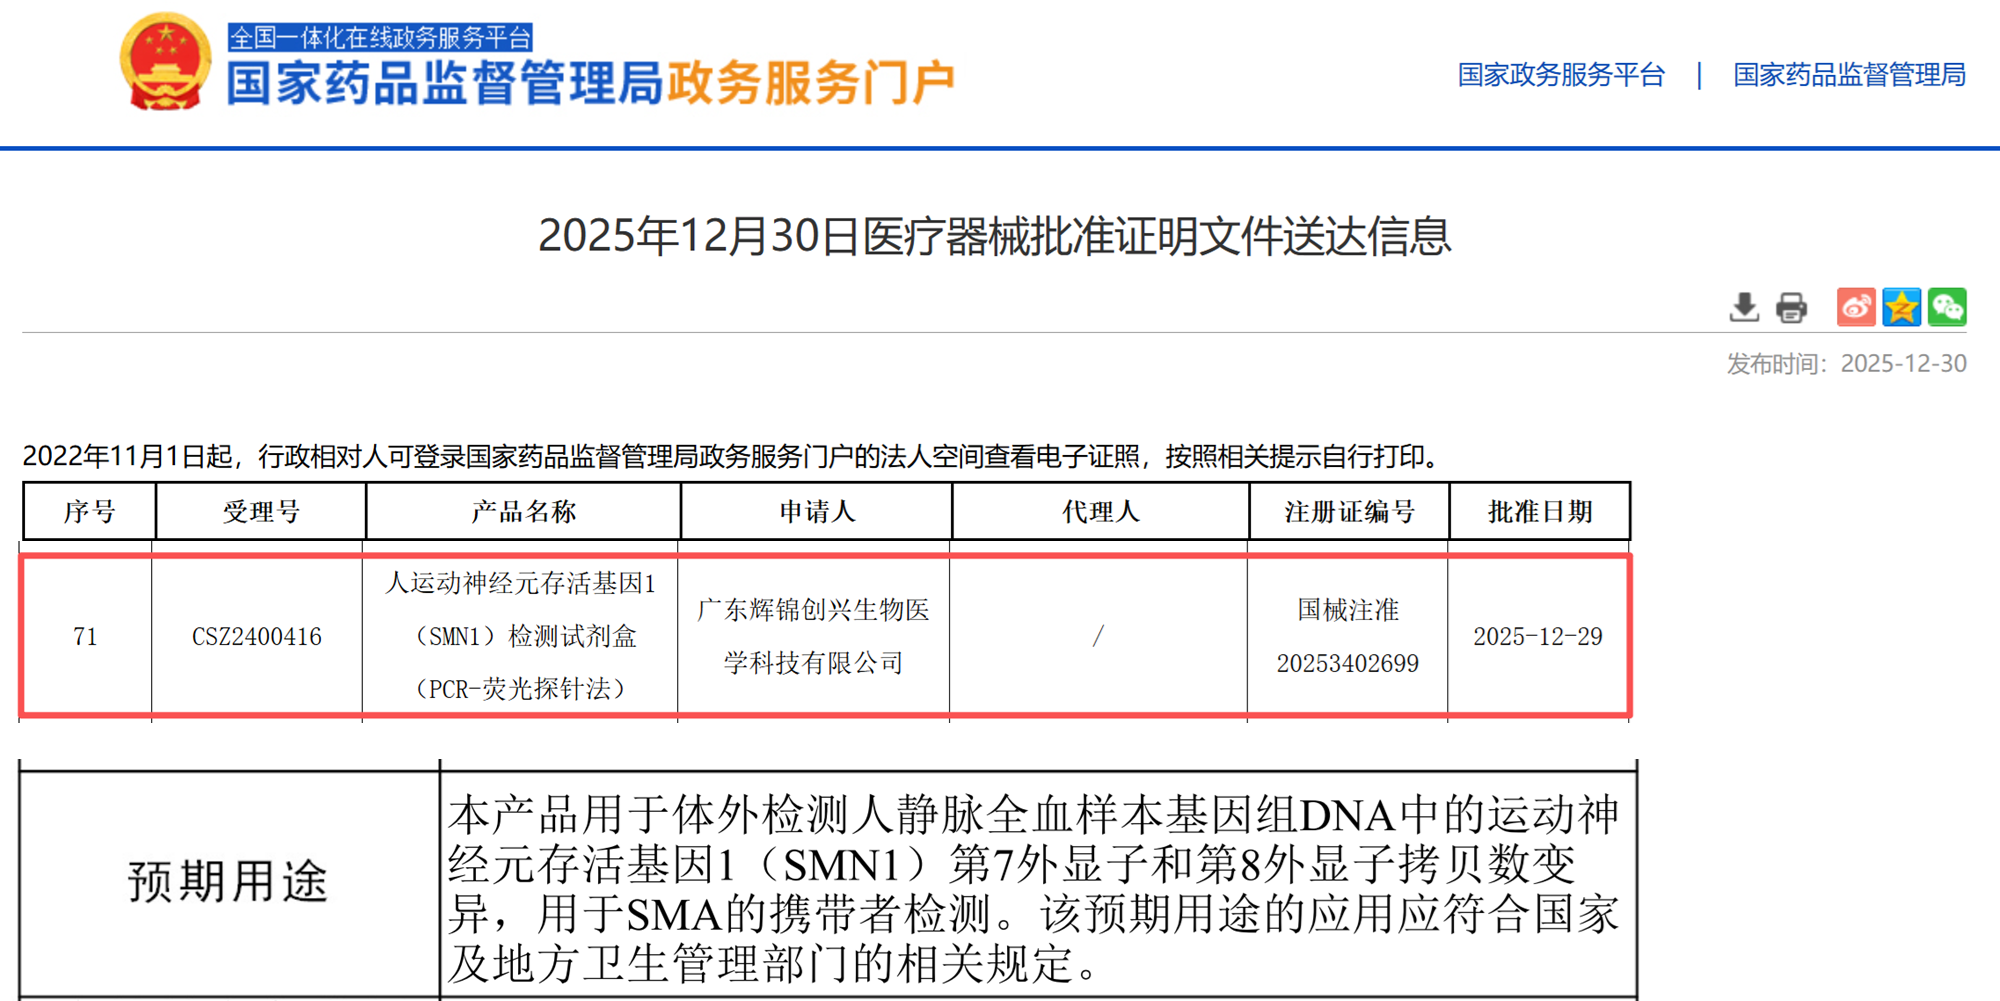Click the 序号 column header
Image resolution: width=2000 pixels, height=1001 pixels.
click(89, 512)
